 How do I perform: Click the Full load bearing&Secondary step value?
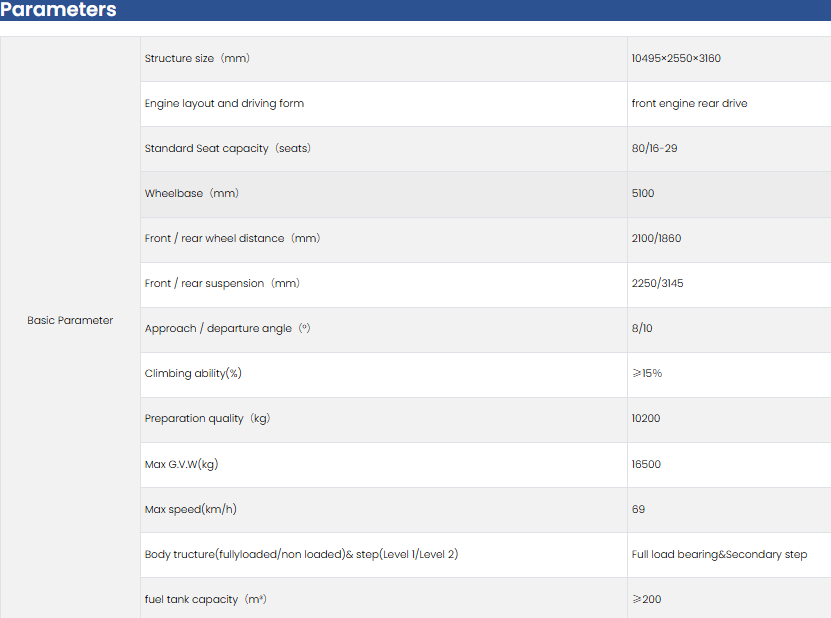pos(719,555)
